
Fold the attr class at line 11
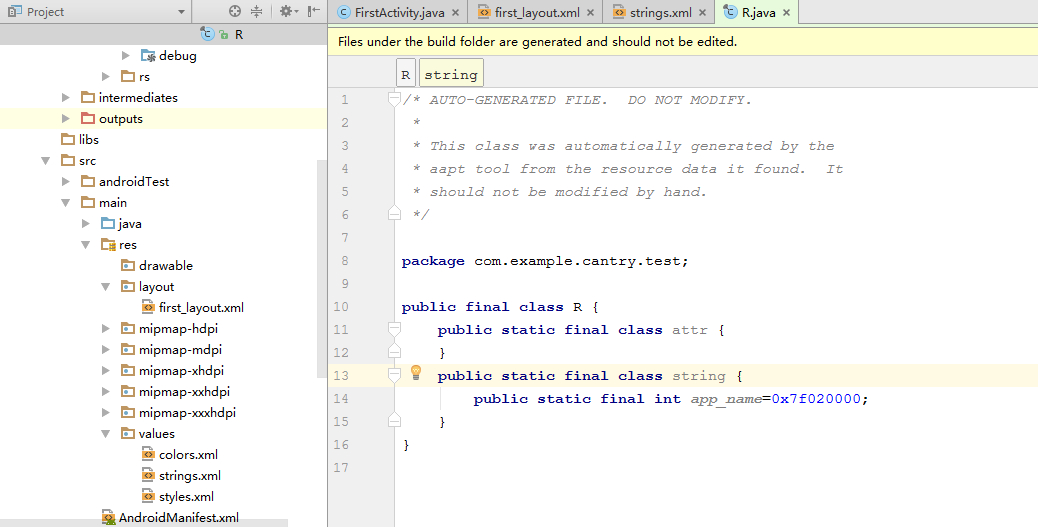(x=394, y=330)
